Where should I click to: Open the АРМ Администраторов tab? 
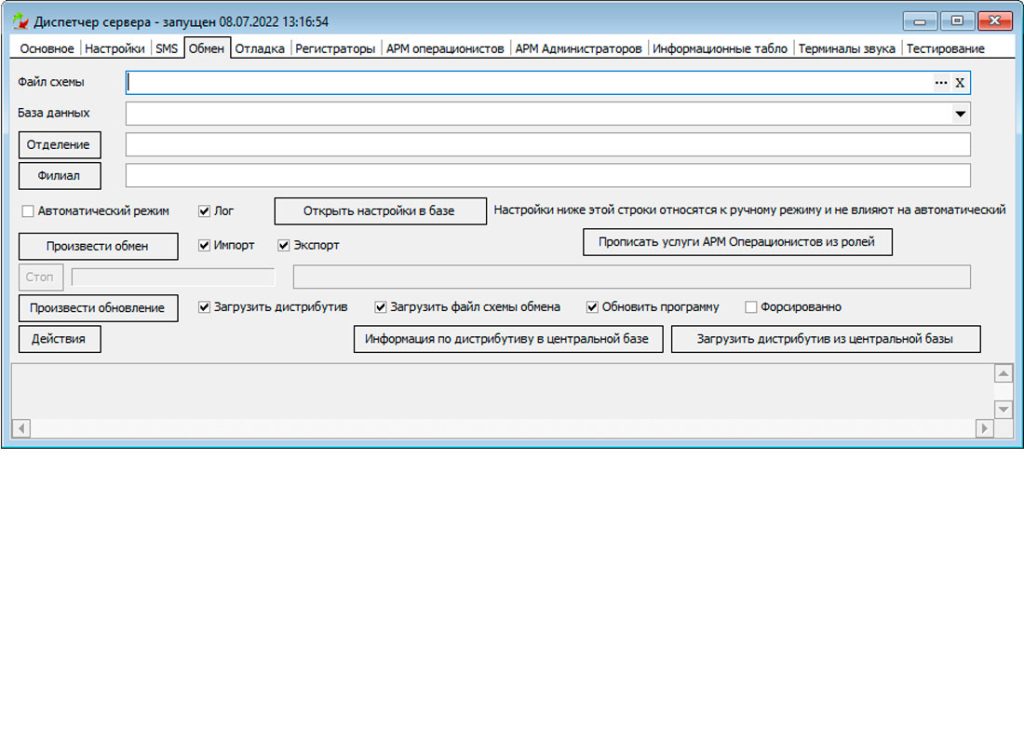coord(578,48)
